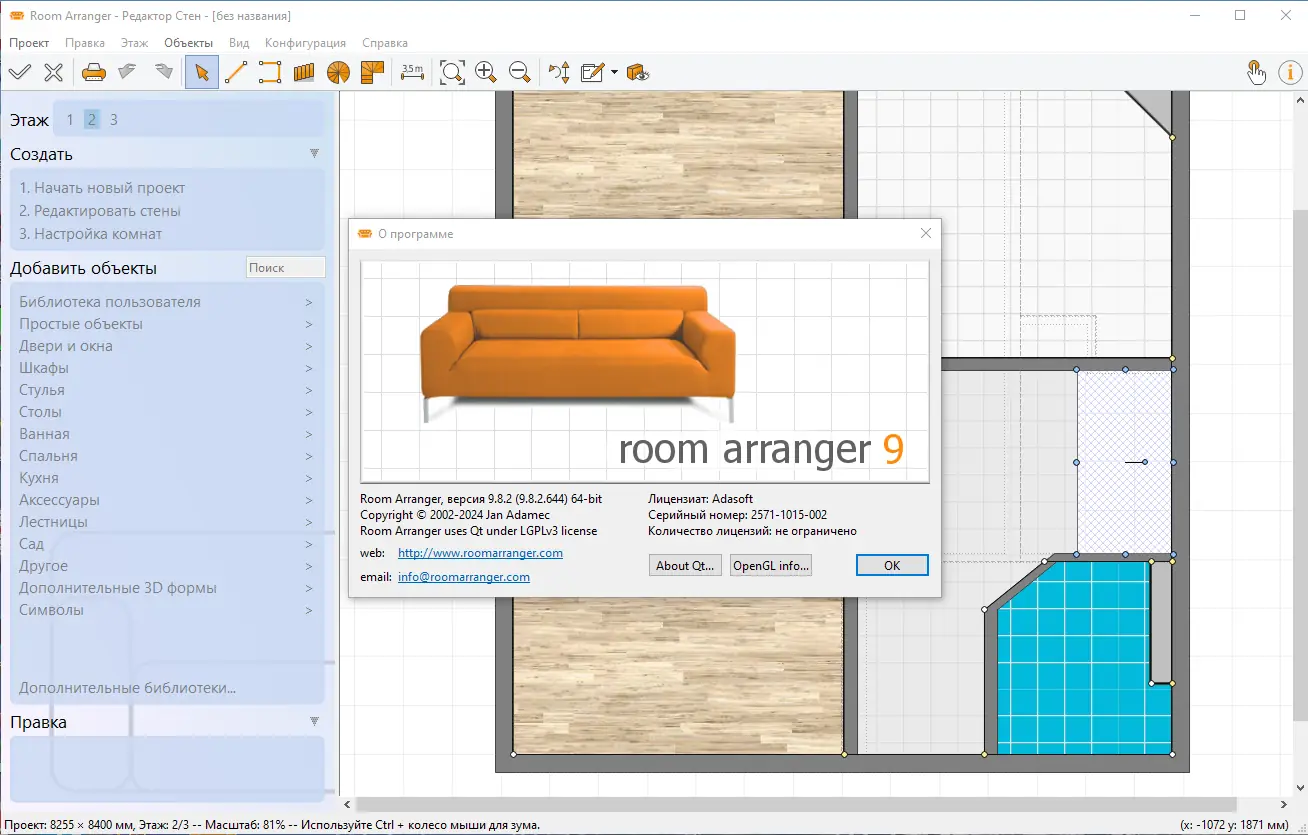The image size is (1308, 835).
Task: Switch to floor 1
Action: tap(70, 120)
